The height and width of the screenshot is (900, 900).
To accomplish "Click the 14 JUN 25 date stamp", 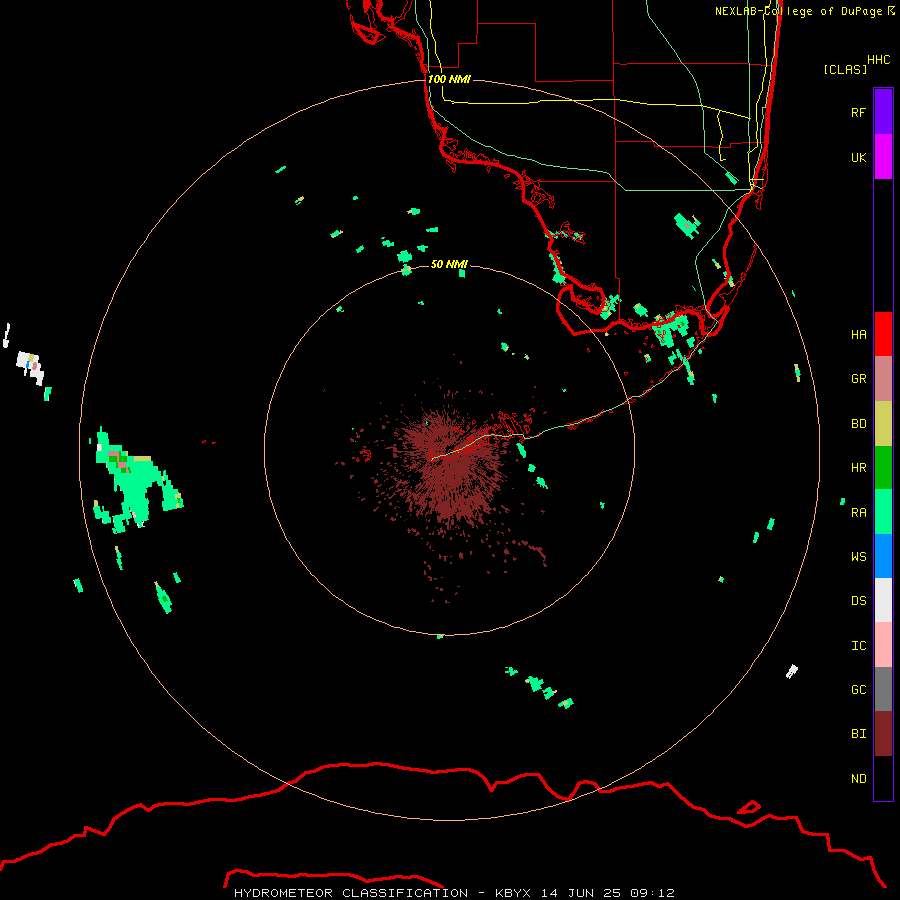I will coord(580,893).
